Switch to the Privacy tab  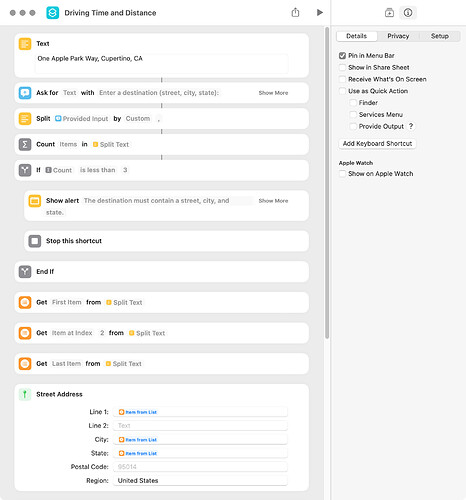pyautogui.click(x=398, y=36)
